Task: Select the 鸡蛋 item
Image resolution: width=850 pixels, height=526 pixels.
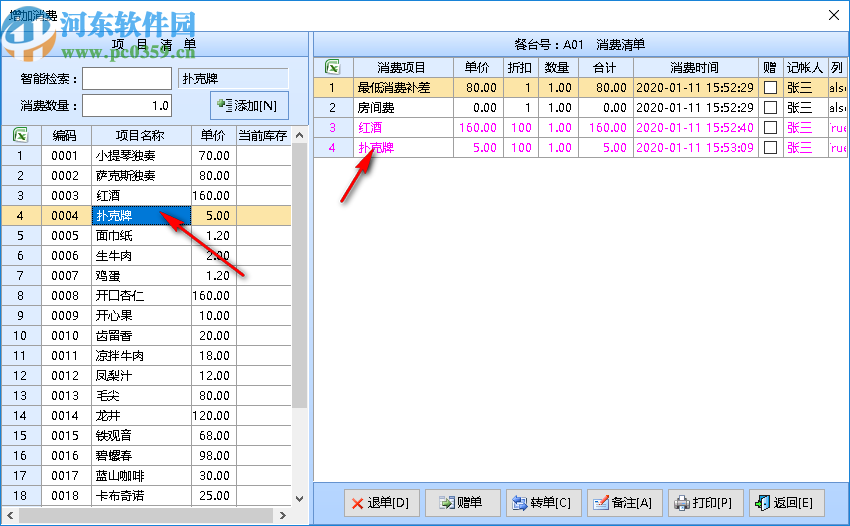Action: [141, 276]
